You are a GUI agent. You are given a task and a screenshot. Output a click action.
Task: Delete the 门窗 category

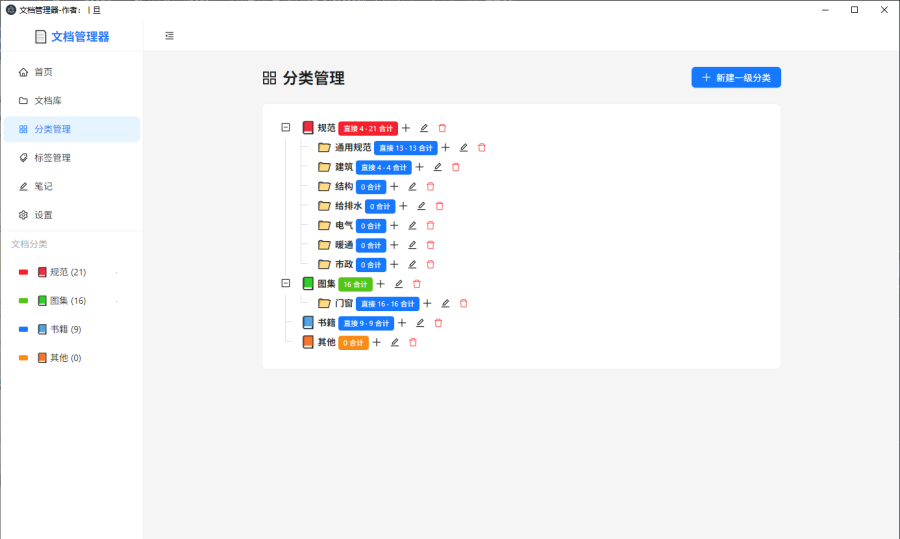pyautogui.click(x=464, y=304)
